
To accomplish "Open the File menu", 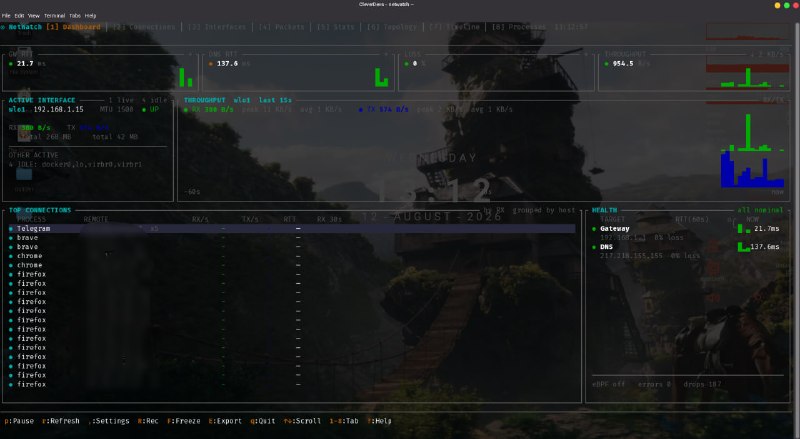I will 6,16.
